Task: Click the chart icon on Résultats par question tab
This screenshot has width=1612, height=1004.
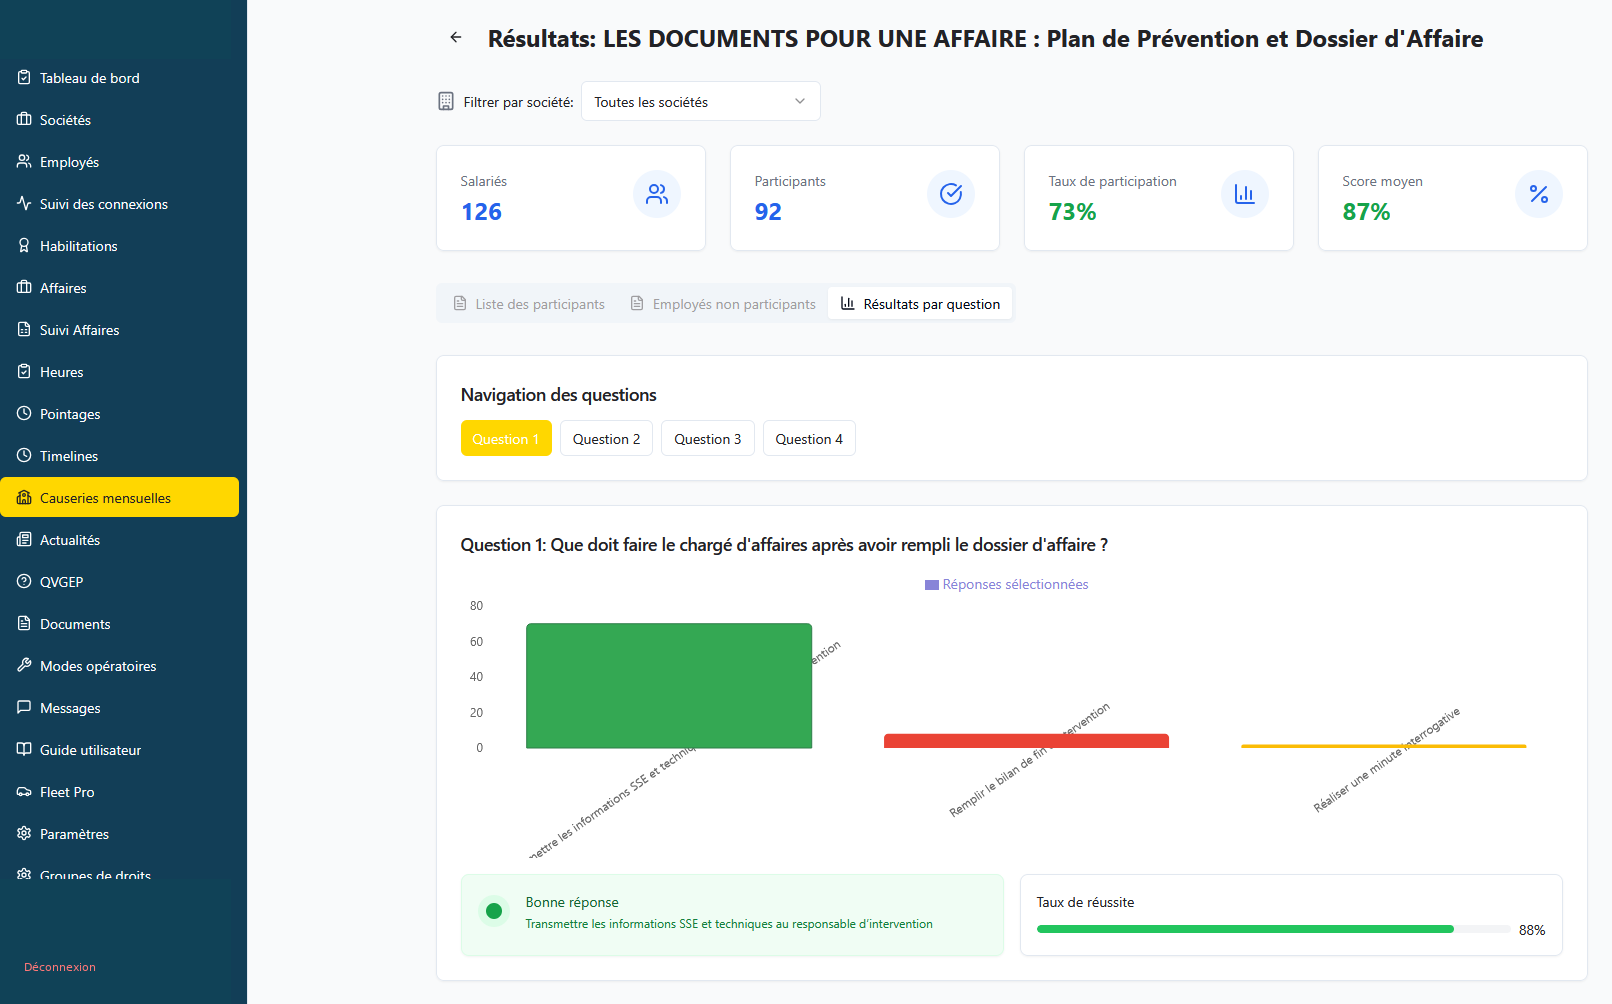Action: click(x=847, y=303)
